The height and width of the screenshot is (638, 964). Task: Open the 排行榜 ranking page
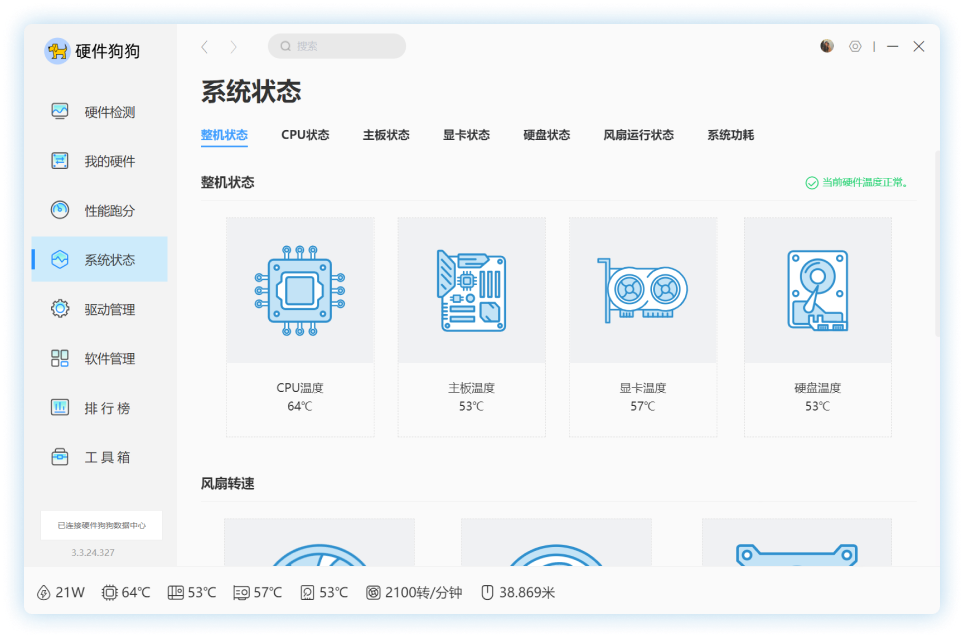pyautogui.click(x=98, y=408)
